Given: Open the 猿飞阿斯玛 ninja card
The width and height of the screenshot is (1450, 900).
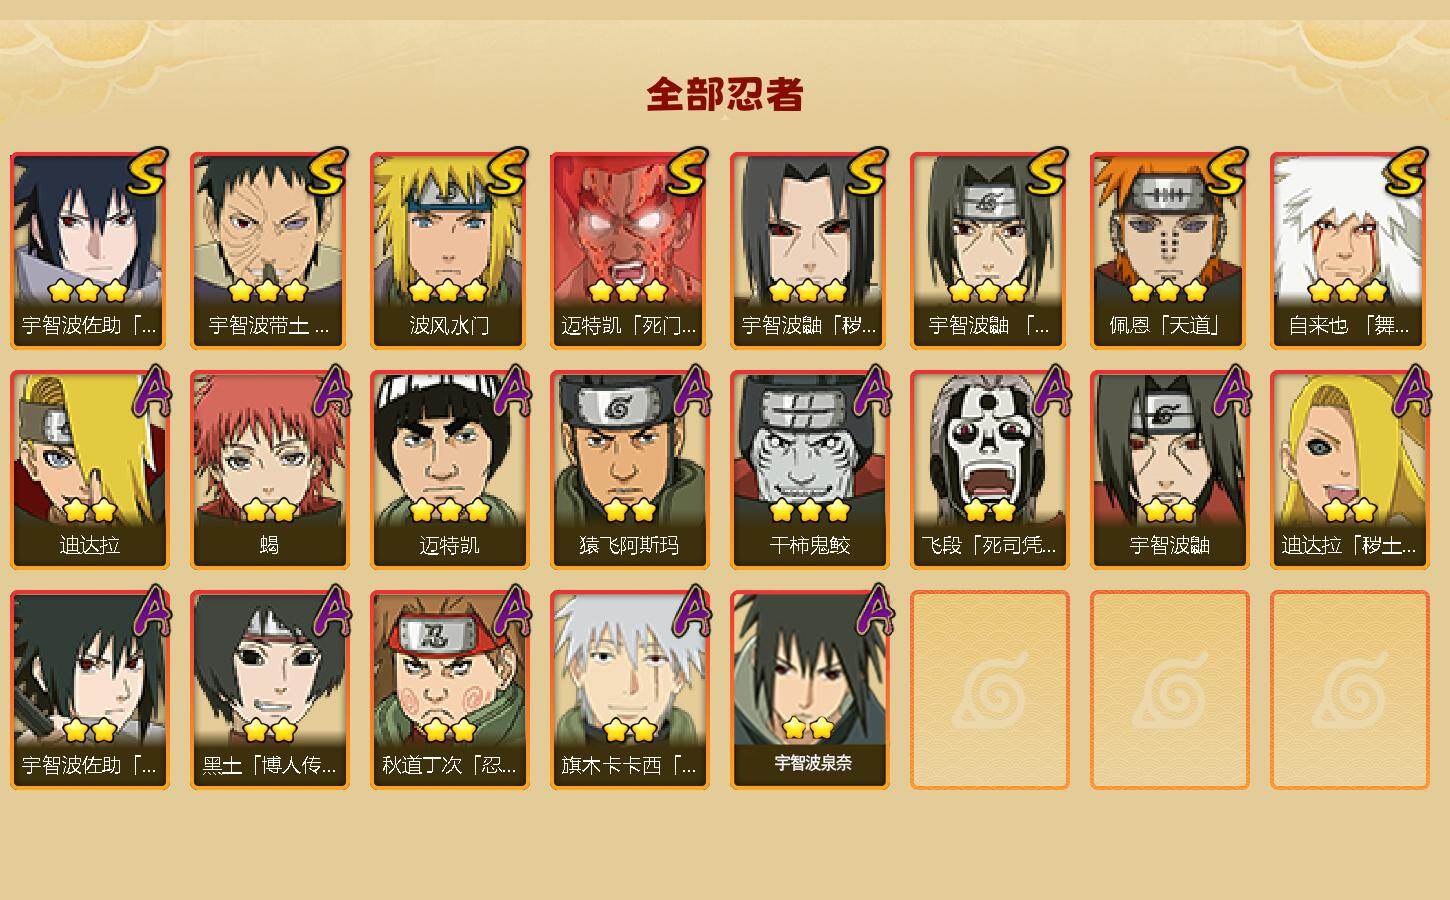Looking at the screenshot, I should coord(629,470).
